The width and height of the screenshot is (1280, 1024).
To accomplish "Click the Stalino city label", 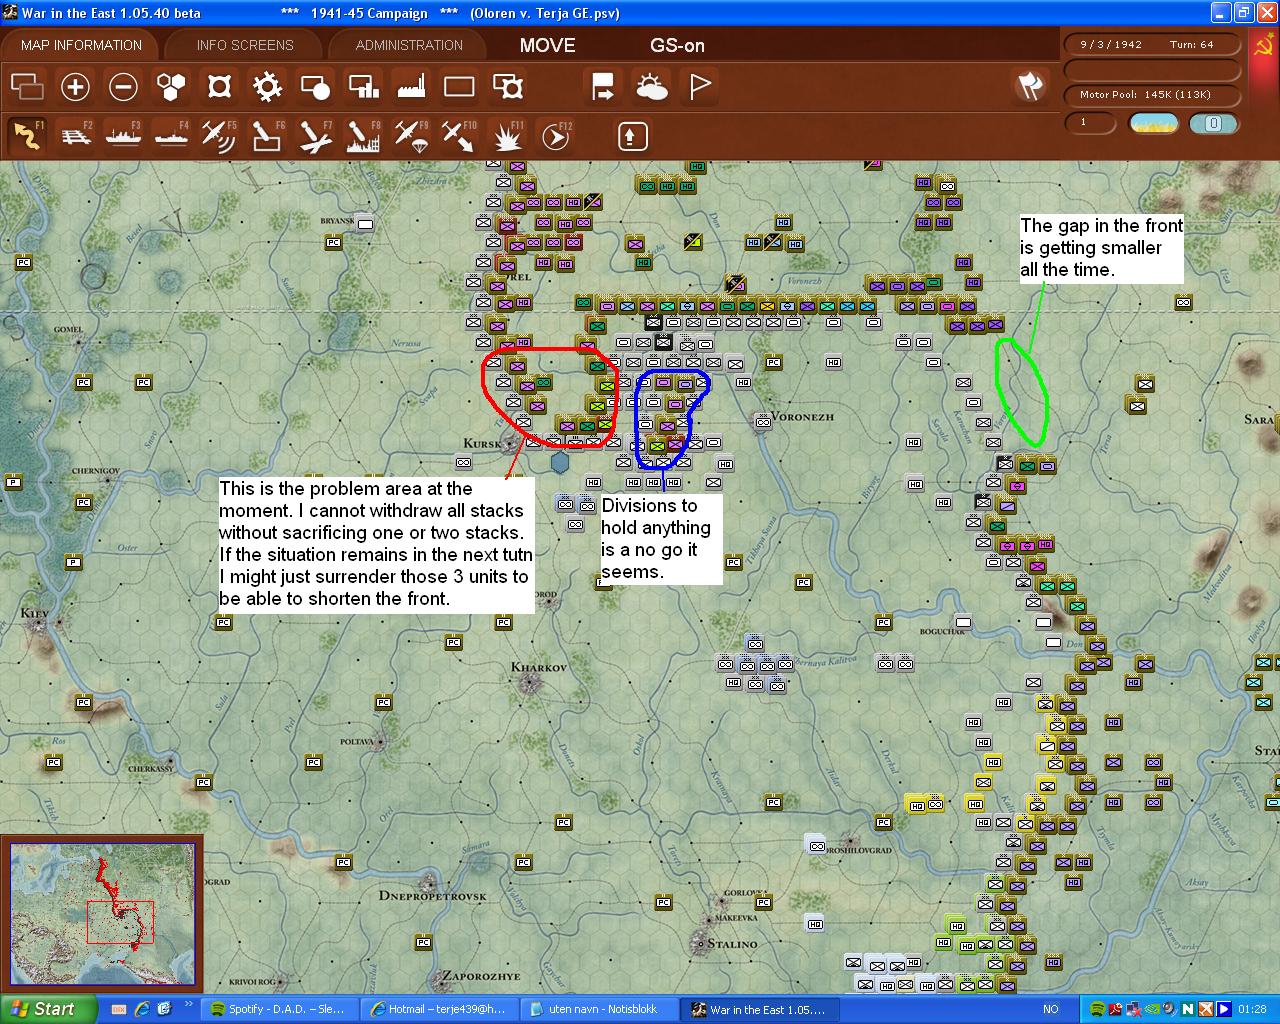I will [732, 943].
